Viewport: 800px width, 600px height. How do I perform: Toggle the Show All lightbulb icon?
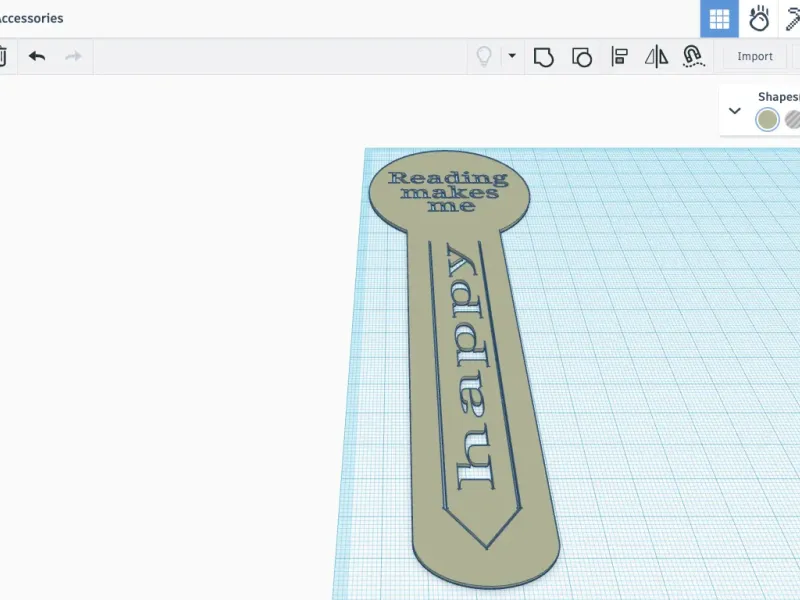pos(484,56)
